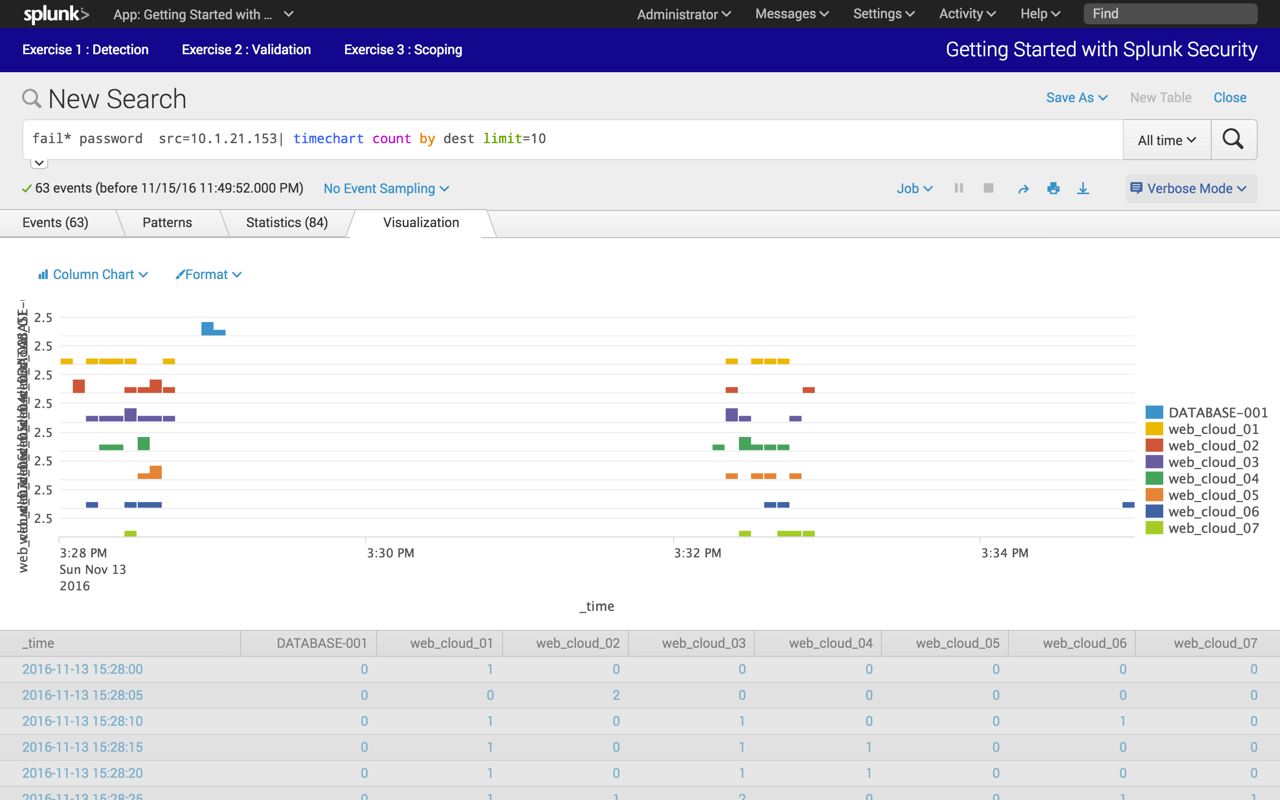
Task: Click into the search query field
Action: [572, 139]
